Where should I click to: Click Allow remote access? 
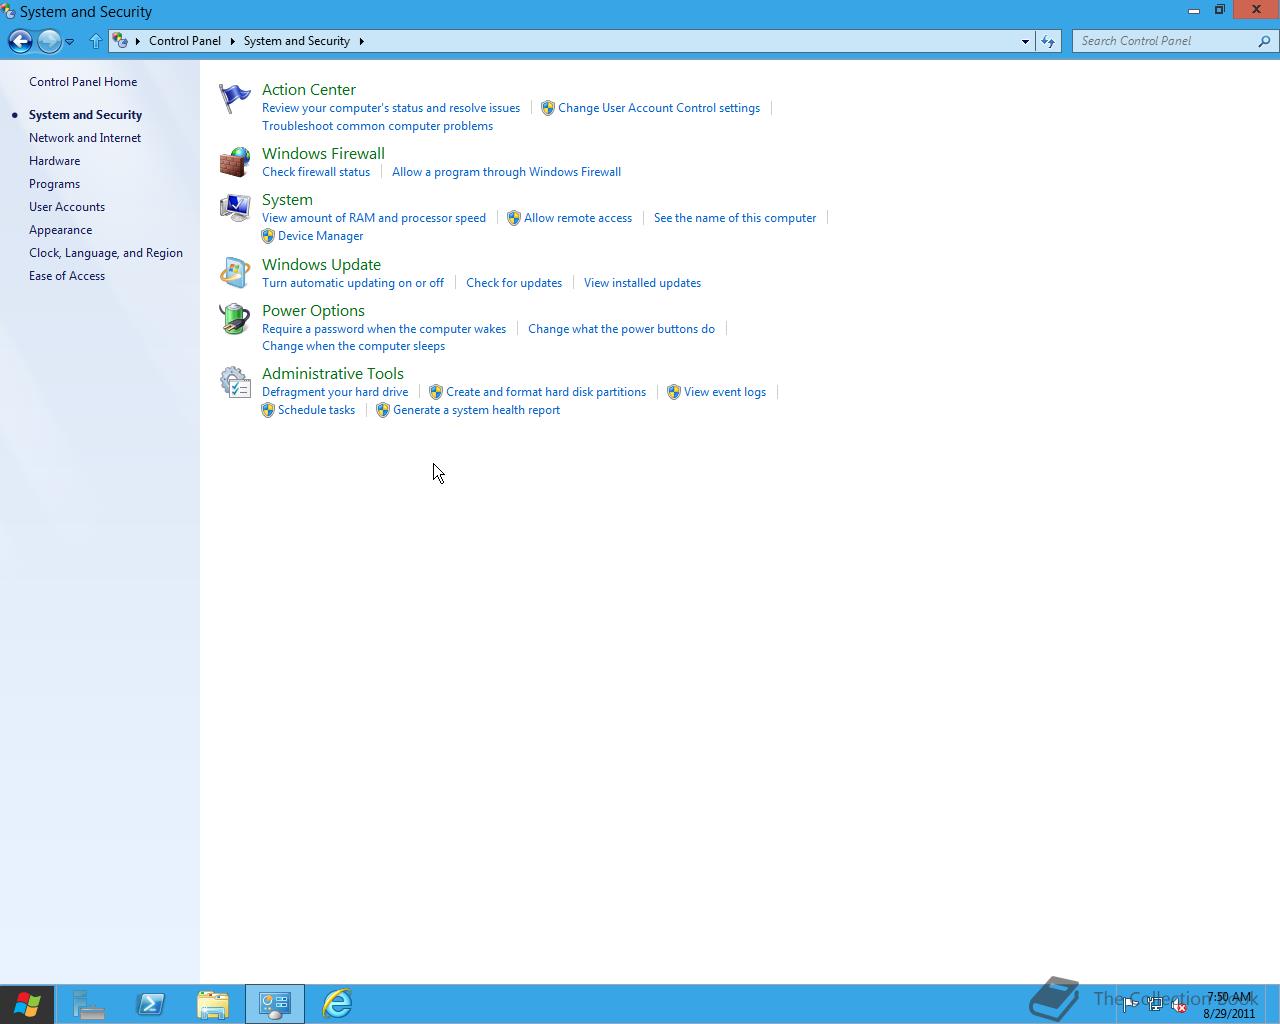coord(578,218)
